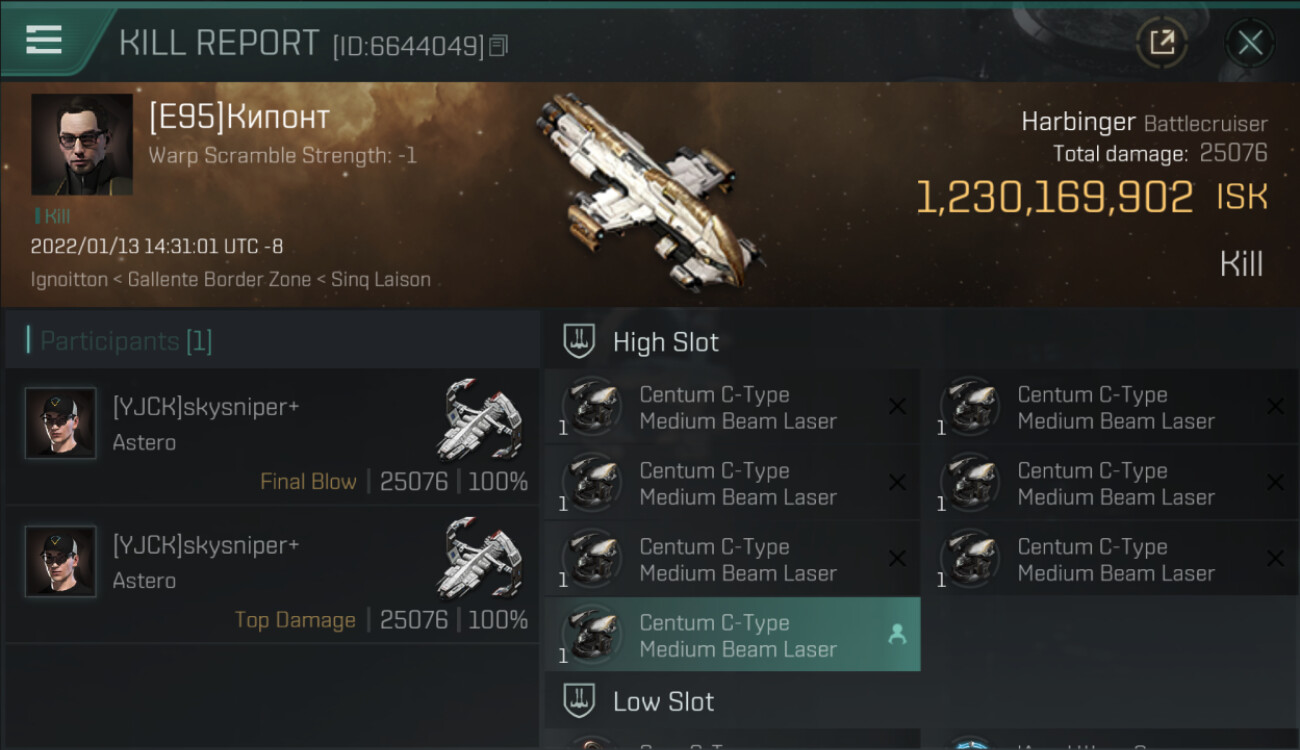Image resolution: width=1300 pixels, height=750 pixels.
Task: Close the kill report window
Action: 1249,42
